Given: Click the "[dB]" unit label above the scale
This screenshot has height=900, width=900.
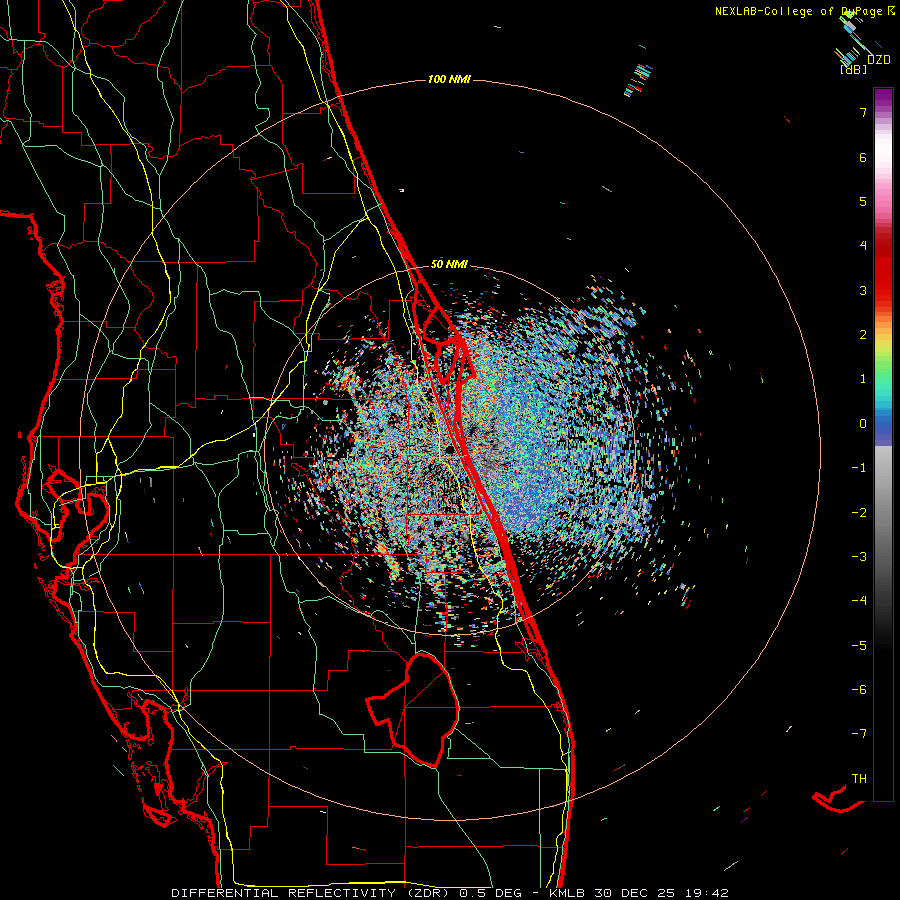Looking at the screenshot, I should 853,70.
